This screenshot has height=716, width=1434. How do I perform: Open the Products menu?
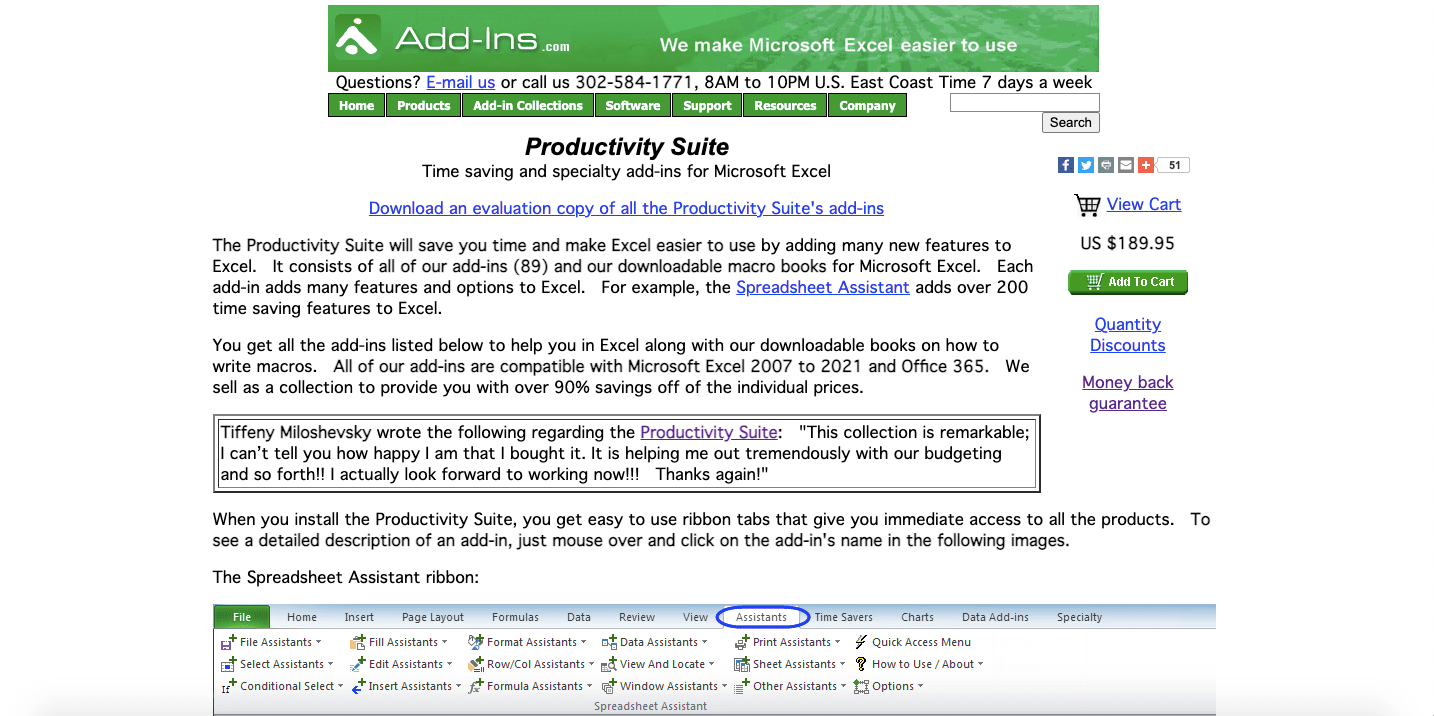(423, 105)
